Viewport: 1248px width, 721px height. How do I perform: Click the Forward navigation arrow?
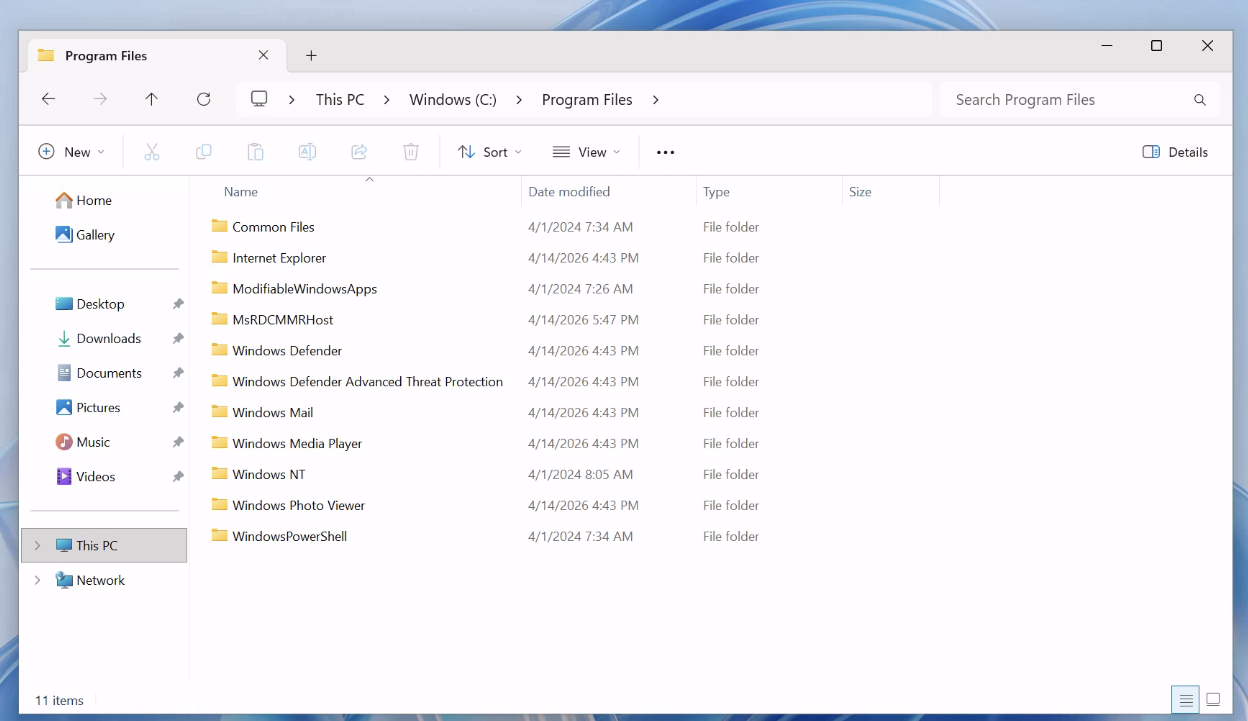pyautogui.click(x=100, y=99)
